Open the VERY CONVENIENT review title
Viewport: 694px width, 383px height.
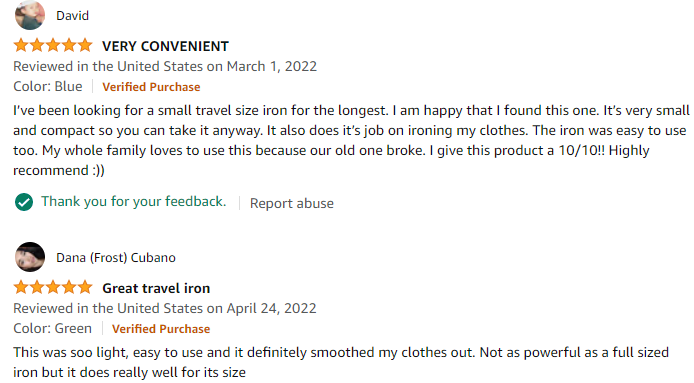pos(166,46)
